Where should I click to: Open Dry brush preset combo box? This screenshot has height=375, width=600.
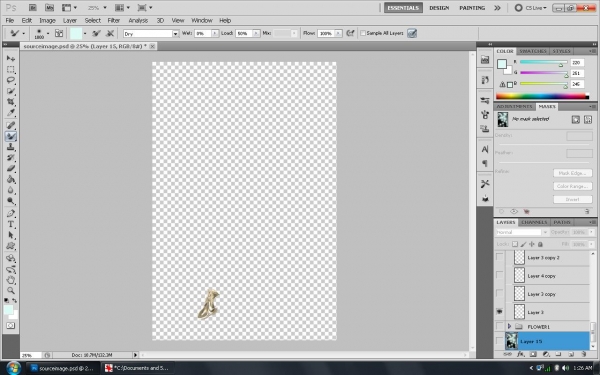point(151,34)
